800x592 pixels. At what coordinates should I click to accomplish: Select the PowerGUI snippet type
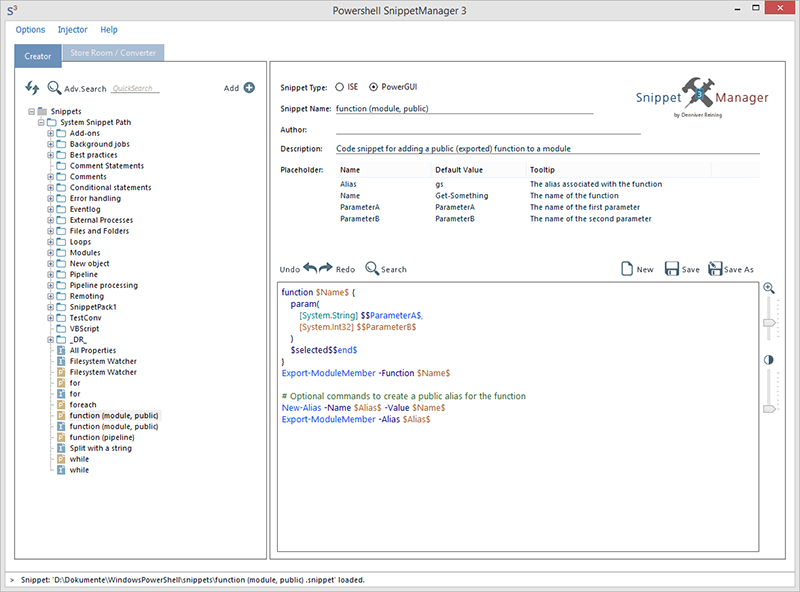point(373,87)
